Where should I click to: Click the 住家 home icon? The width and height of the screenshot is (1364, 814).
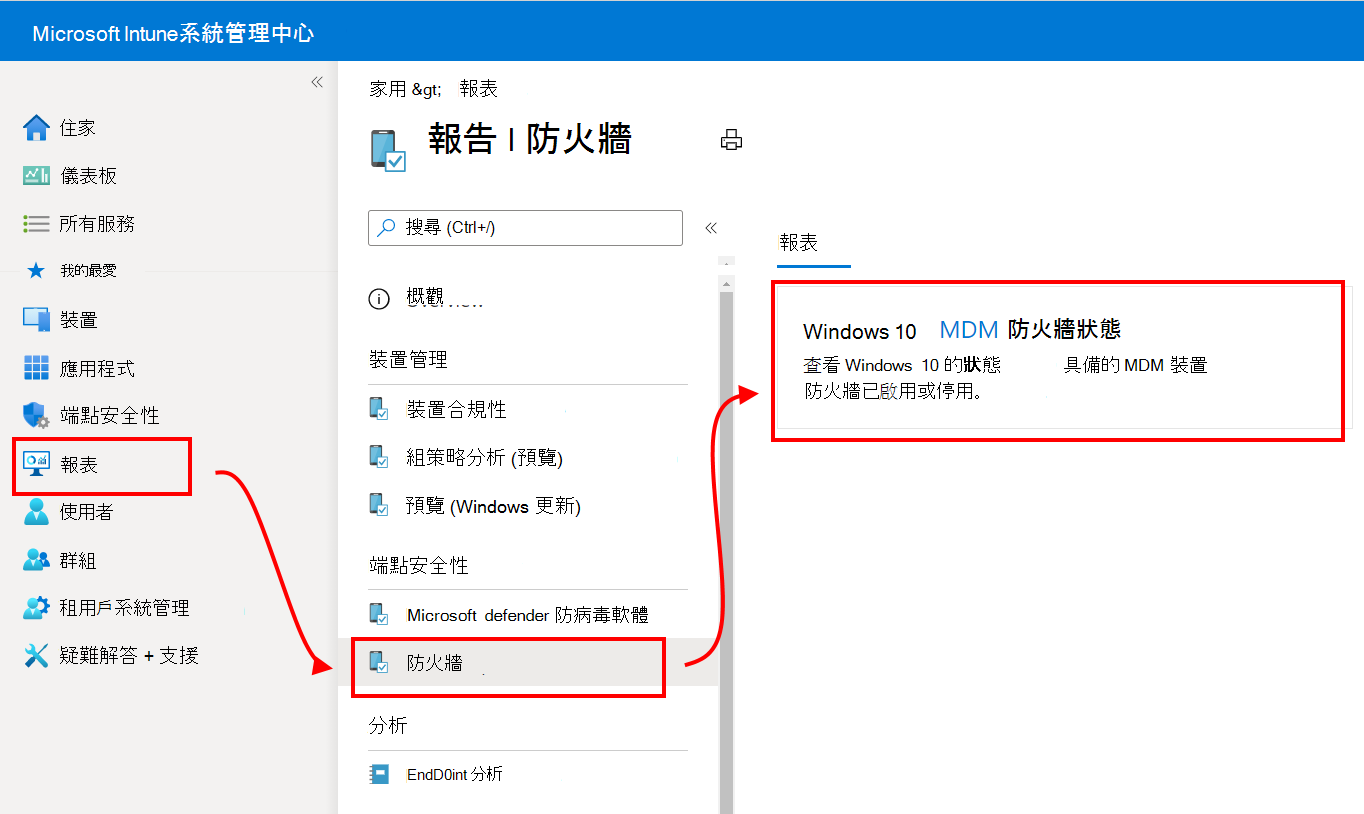(36, 128)
